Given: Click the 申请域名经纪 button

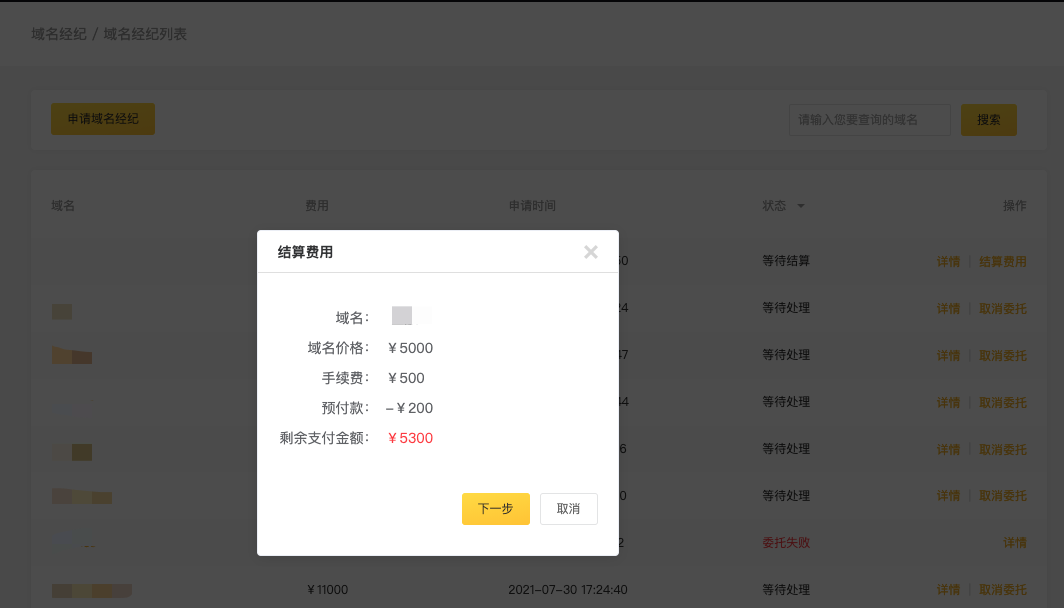Looking at the screenshot, I should (103, 119).
